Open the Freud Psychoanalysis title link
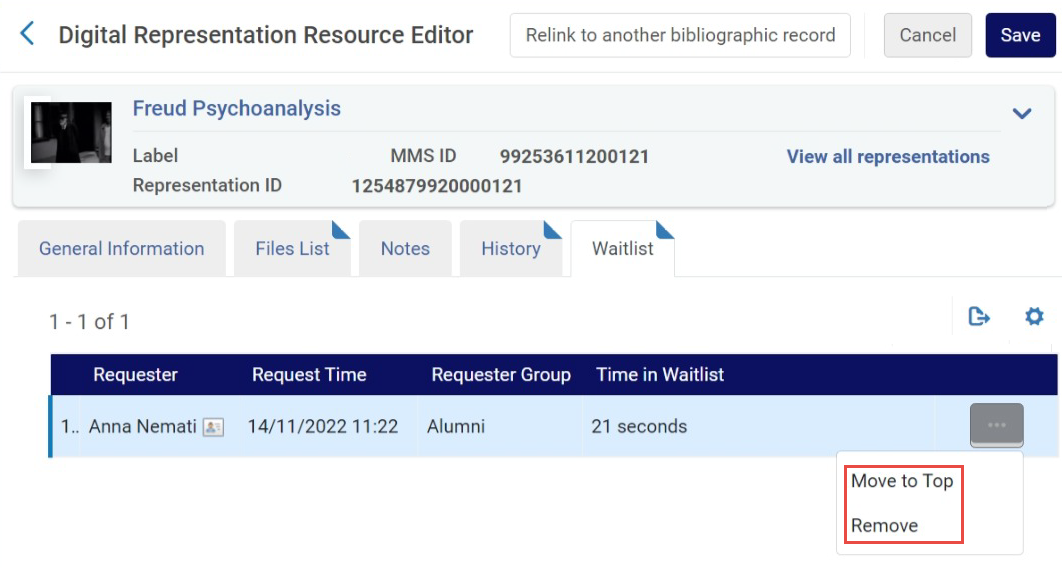The width and height of the screenshot is (1062, 568). [236, 108]
